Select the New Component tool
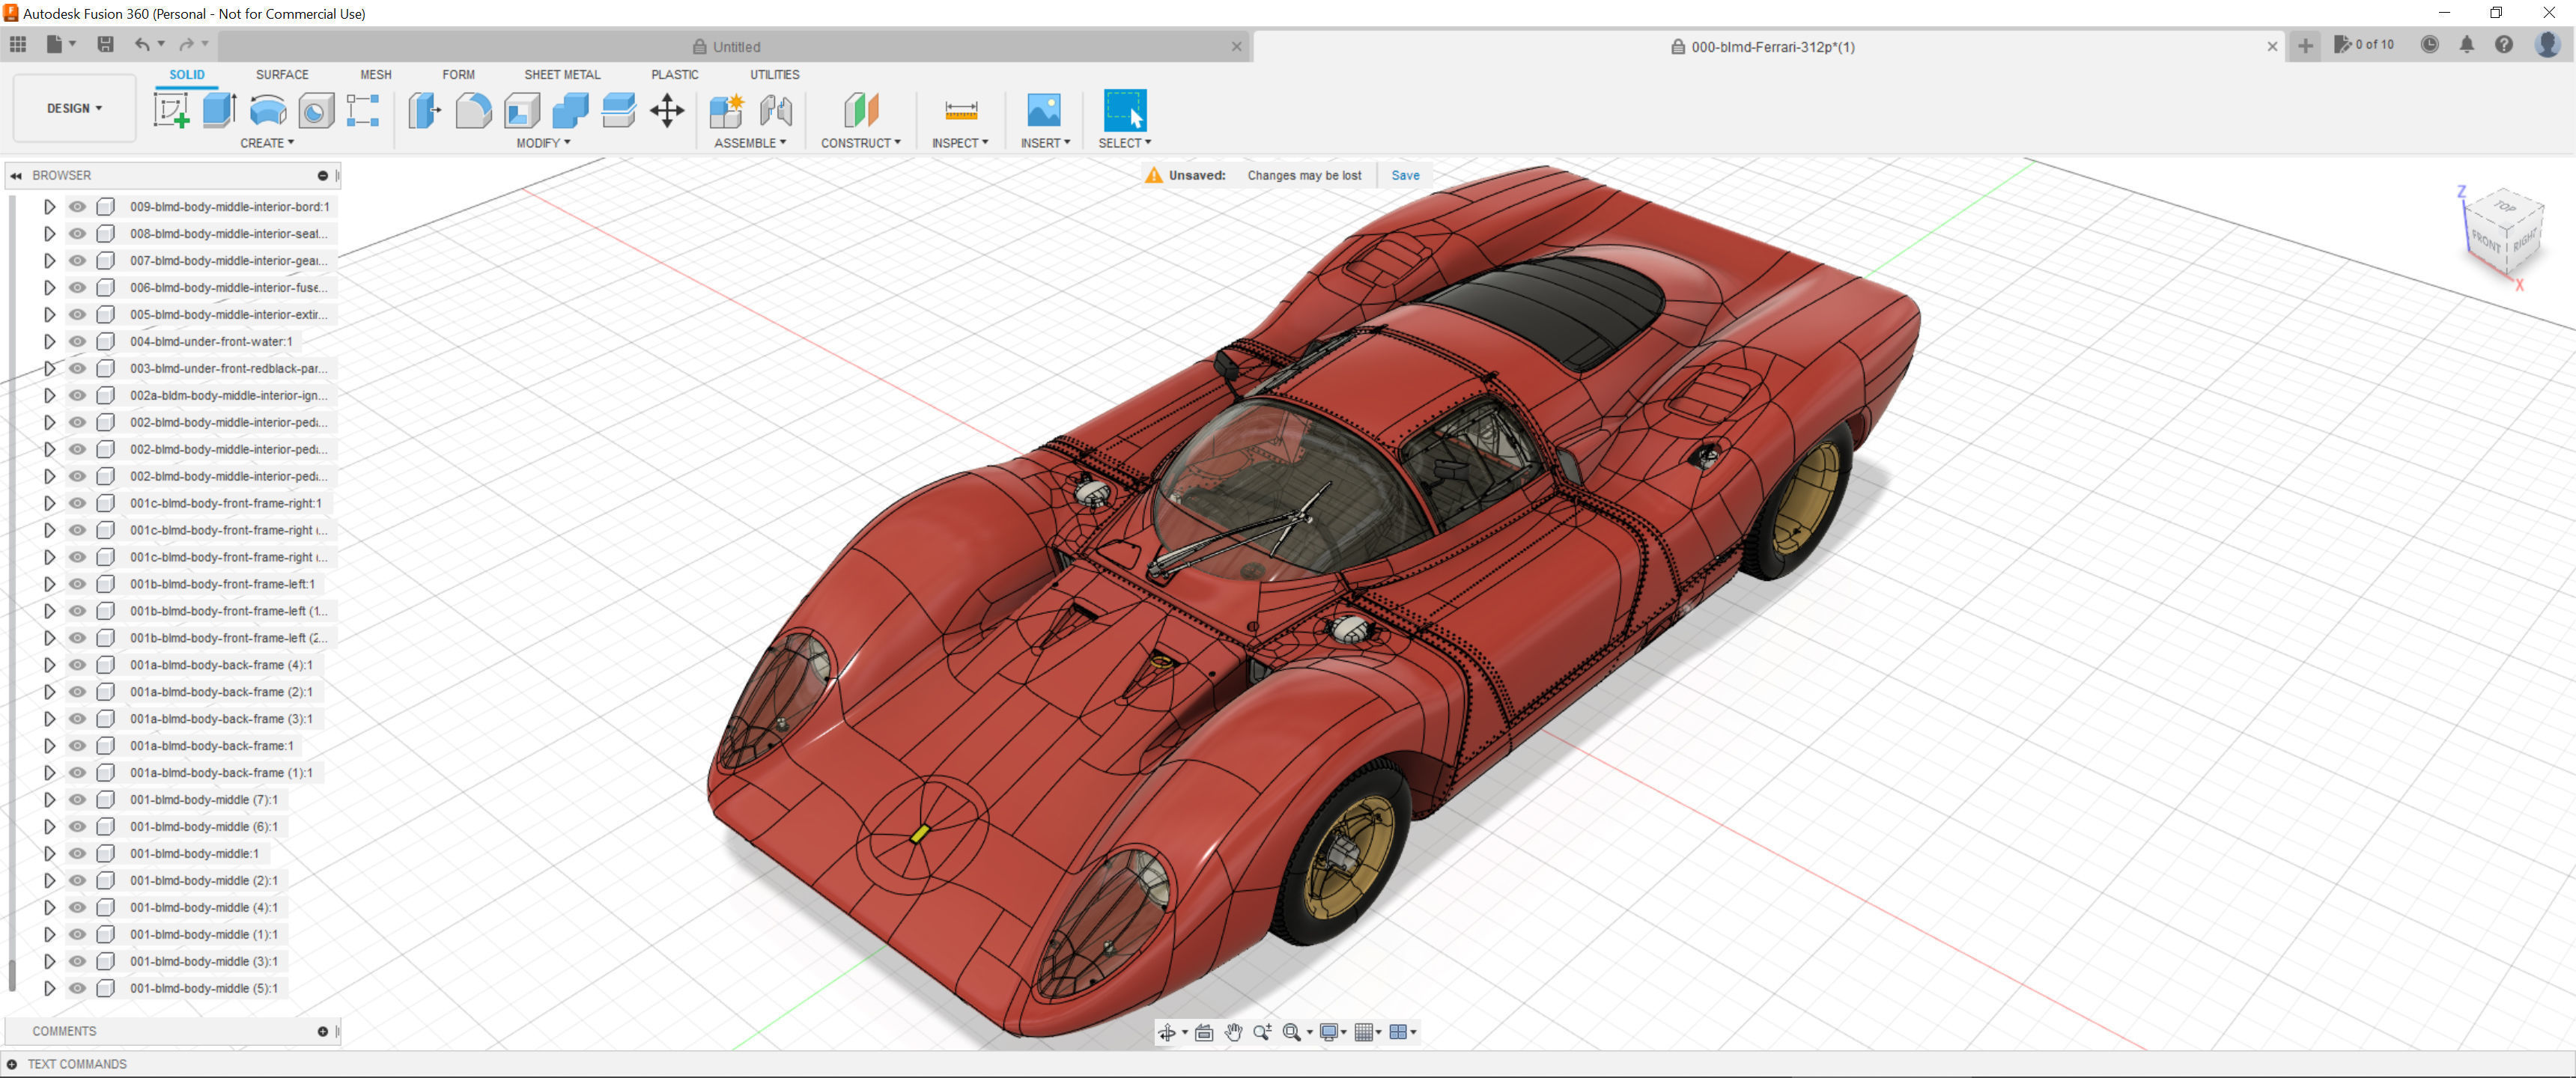 (x=727, y=110)
